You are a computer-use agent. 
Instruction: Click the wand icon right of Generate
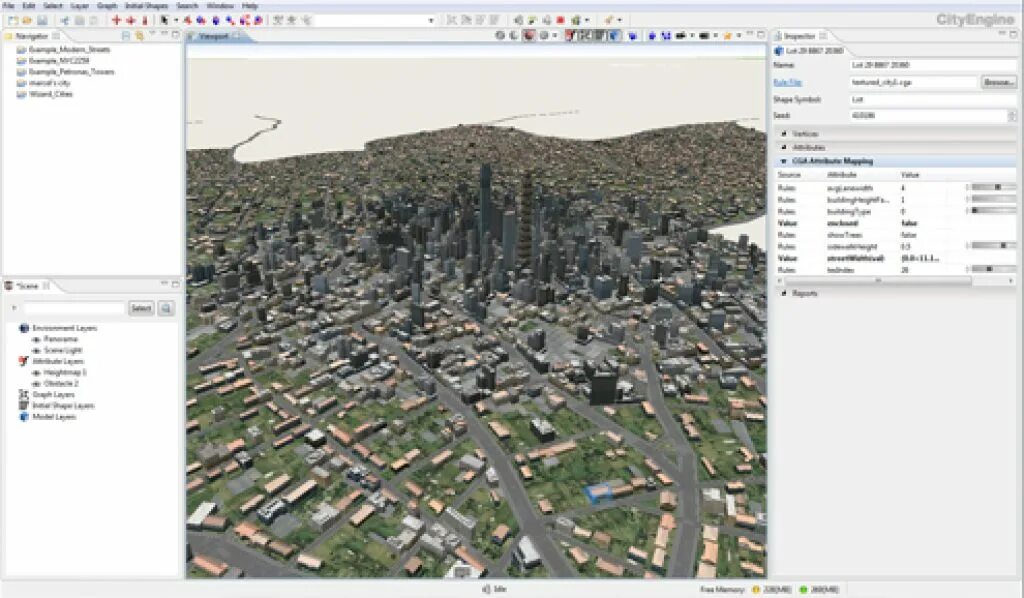click(609, 20)
